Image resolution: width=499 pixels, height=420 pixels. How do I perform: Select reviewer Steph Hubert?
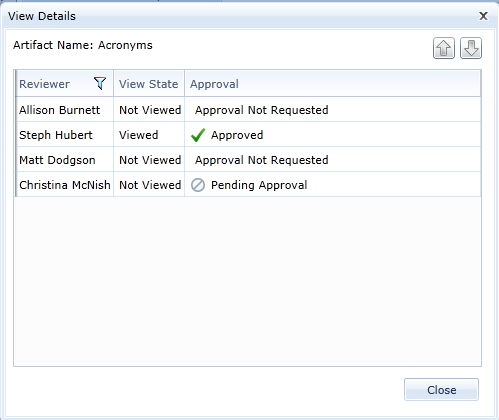56,135
